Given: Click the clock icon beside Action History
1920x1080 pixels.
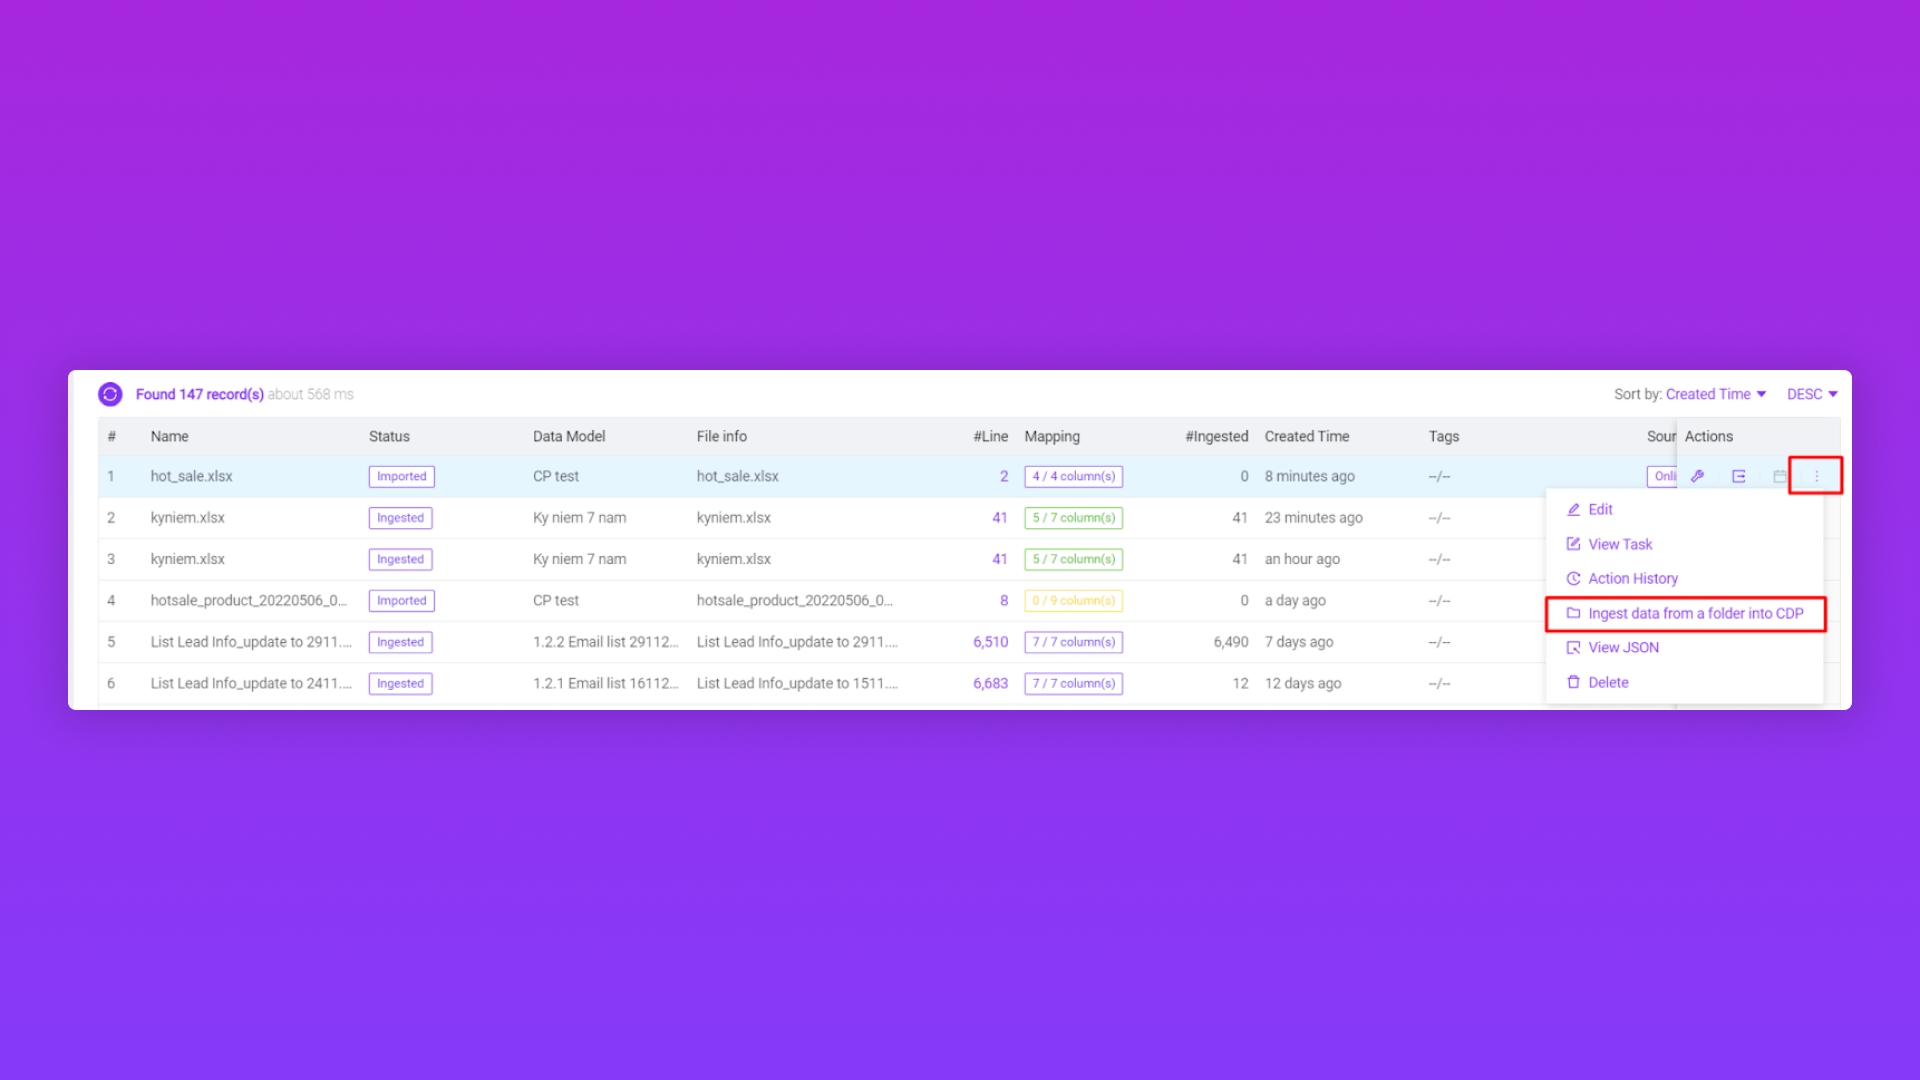Looking at the screenshot, I should (x=1573, y=578).
